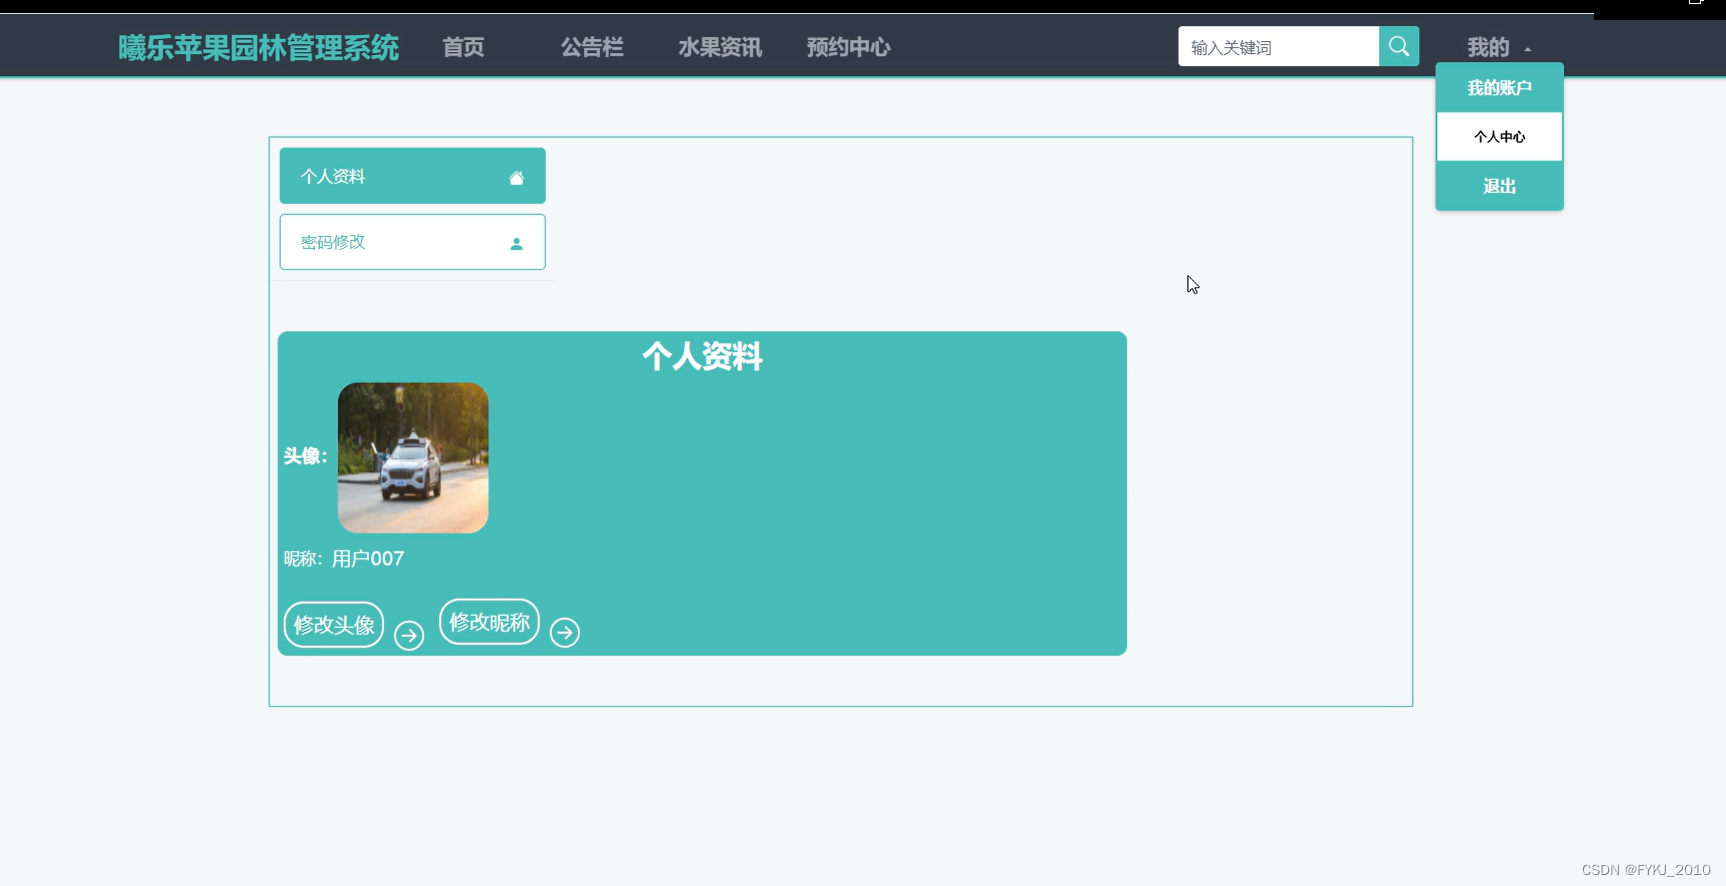This screenshot has height=886, width=1726.
Task: Open 预约中心 from the top navigation
Action: (848, 47)
